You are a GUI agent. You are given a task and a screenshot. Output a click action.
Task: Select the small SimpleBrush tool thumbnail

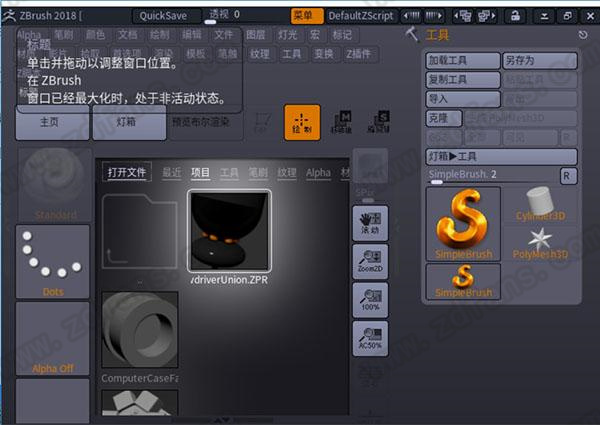pos(463,282)
